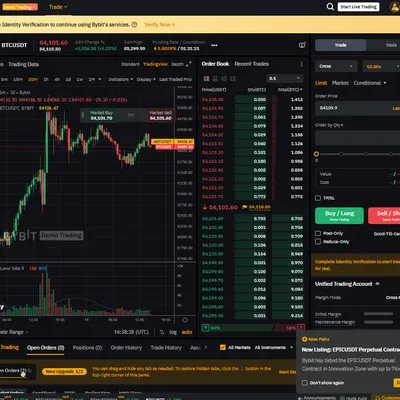Uncheck the All Markets checkbox
This screenshot has width=400, height=400.
click(x=223, y=347)
